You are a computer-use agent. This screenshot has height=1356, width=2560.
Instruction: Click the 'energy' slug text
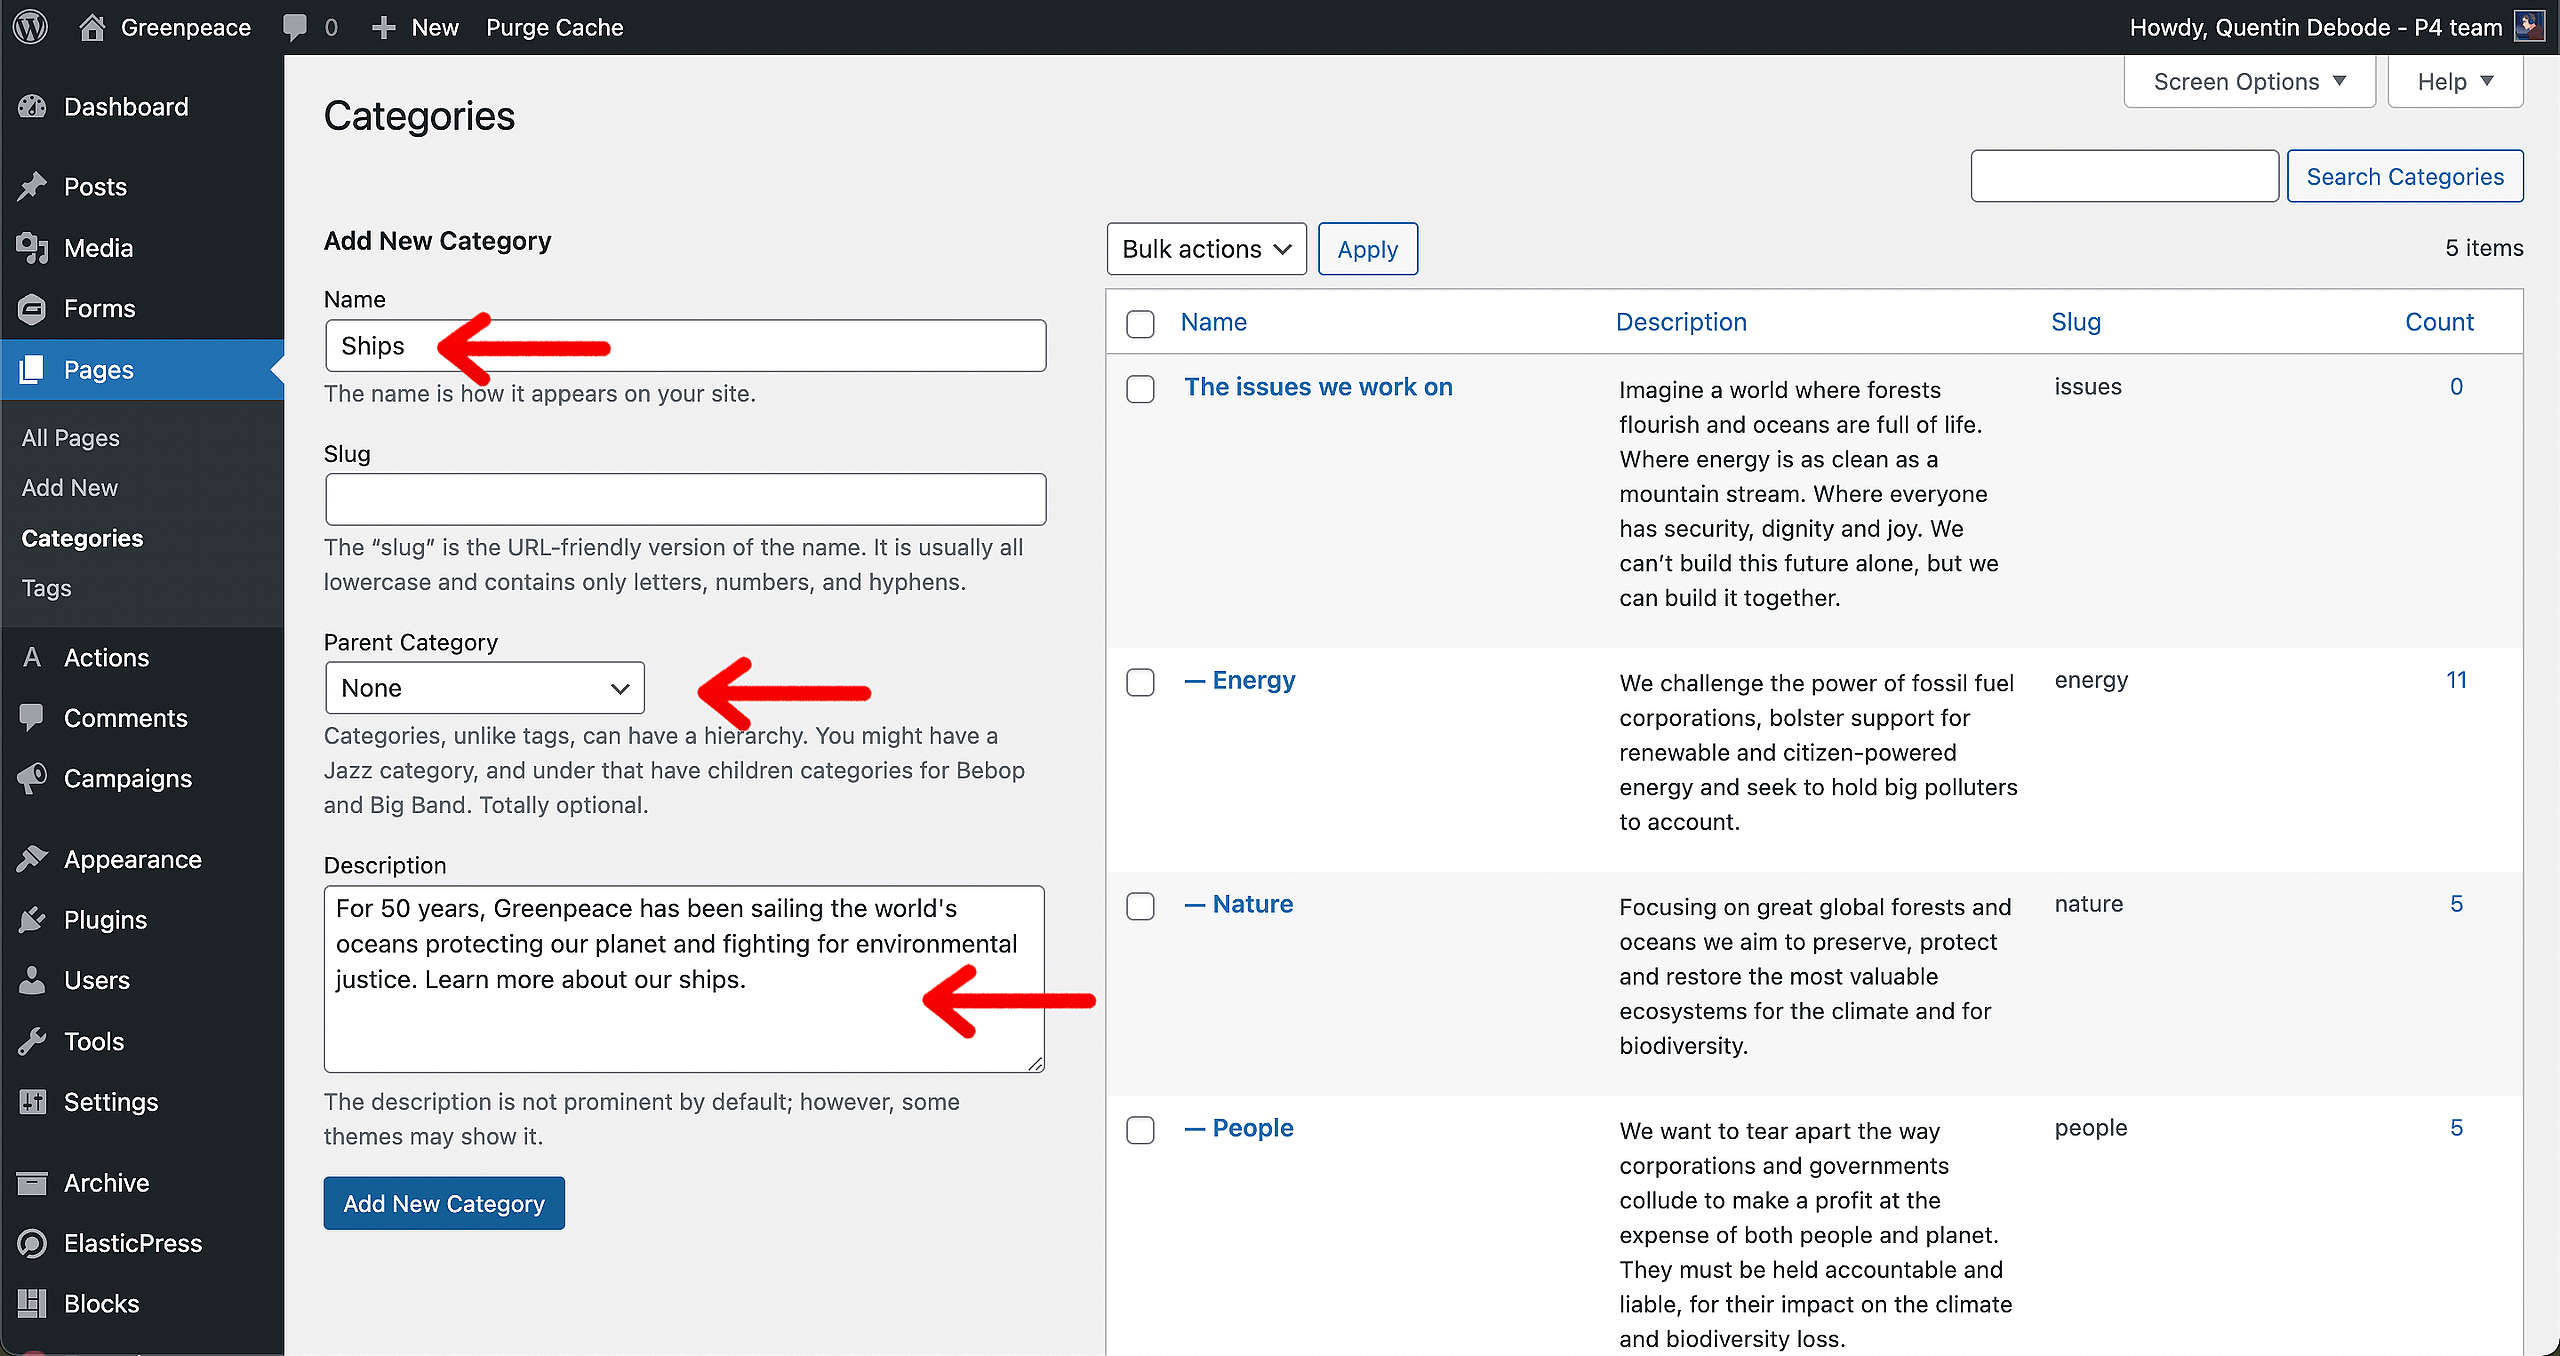pos(2091,681)
